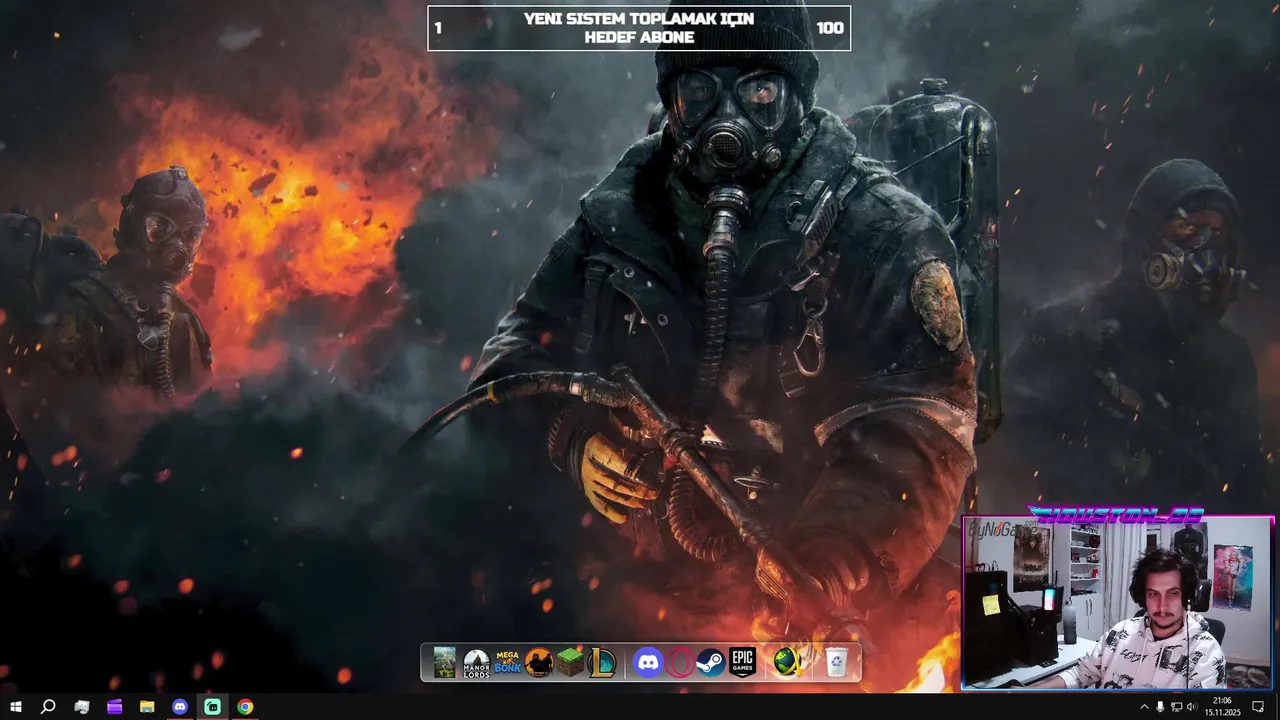Open Discord from the bottom dock

coord(648,662)
